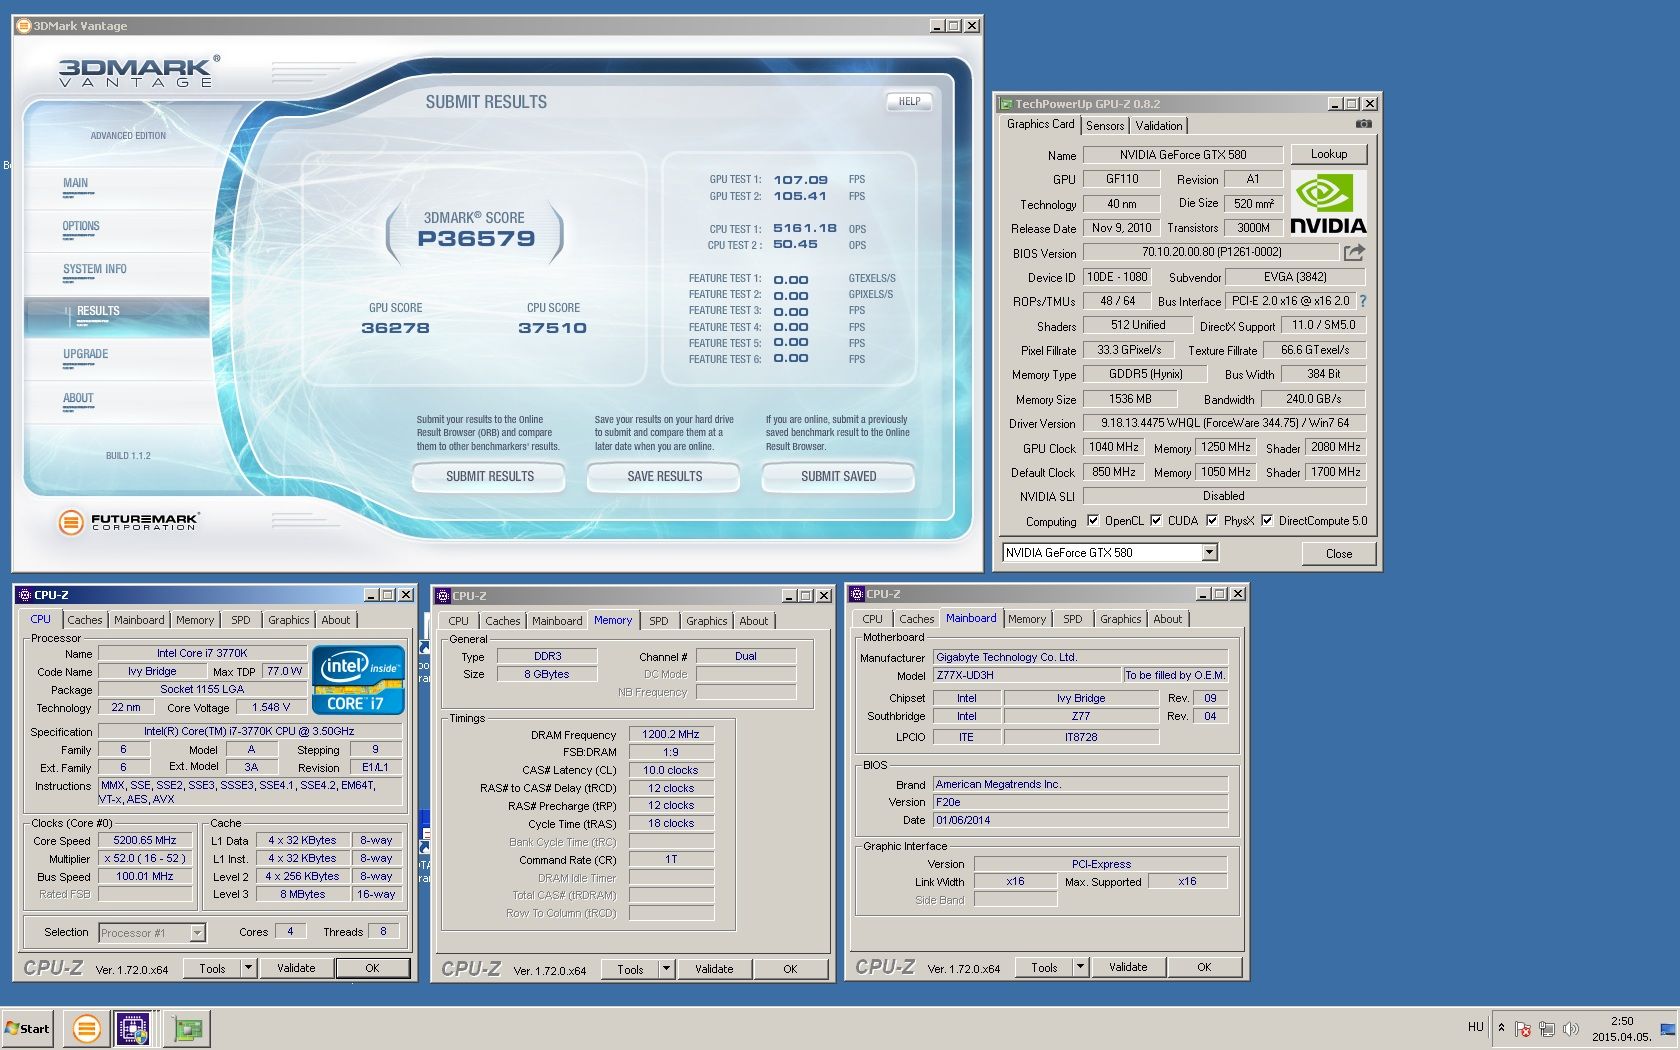Click the Tools button in the CPU-Z Memory window
Image resolution: width=1680 pixels, height=1050 pixels.
coord(630,969)
